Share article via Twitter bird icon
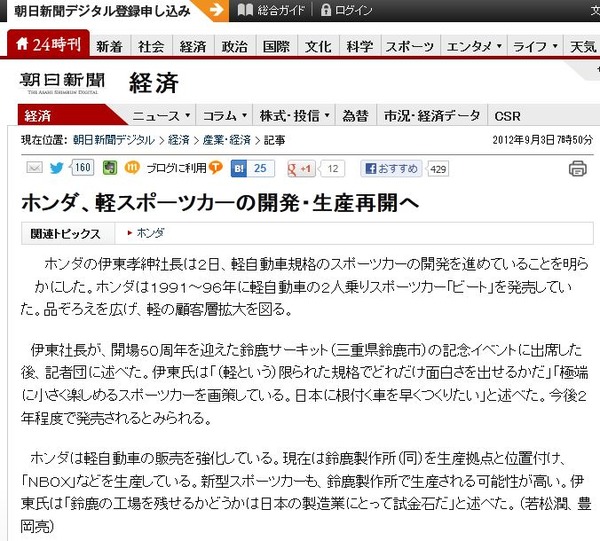 pyautogui.click(x=57, y=168)
